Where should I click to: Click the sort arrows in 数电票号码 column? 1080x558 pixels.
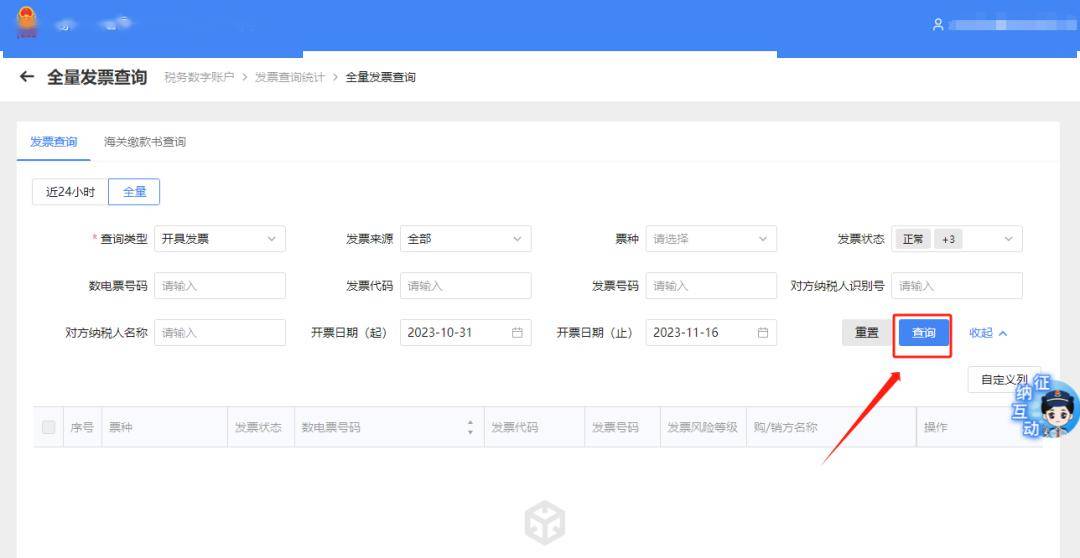pos(470,427)
